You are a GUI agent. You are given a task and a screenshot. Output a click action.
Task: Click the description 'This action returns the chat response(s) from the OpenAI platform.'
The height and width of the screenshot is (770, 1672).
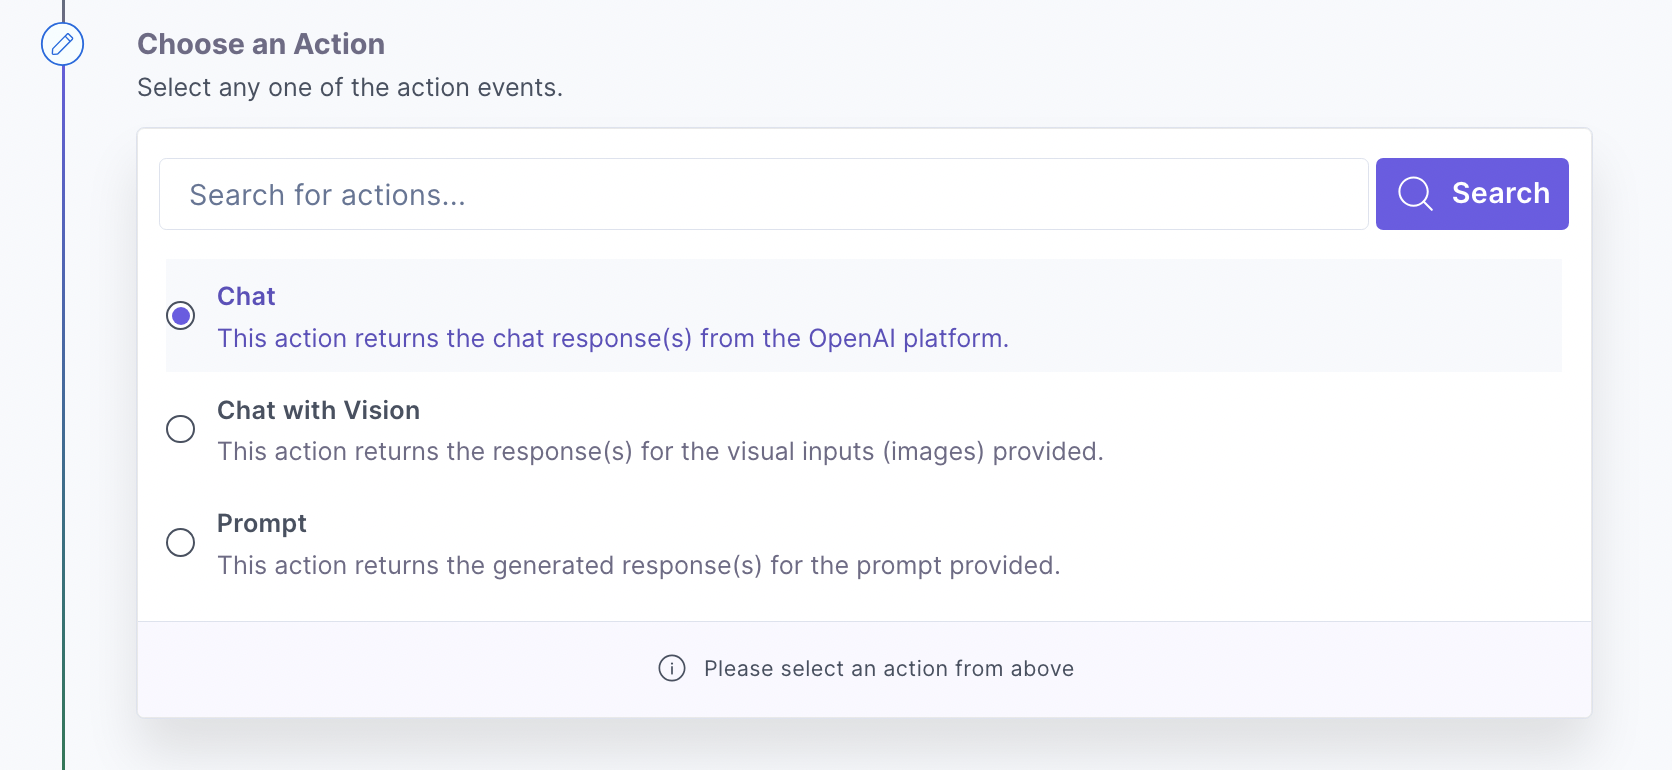pos(613,338)
